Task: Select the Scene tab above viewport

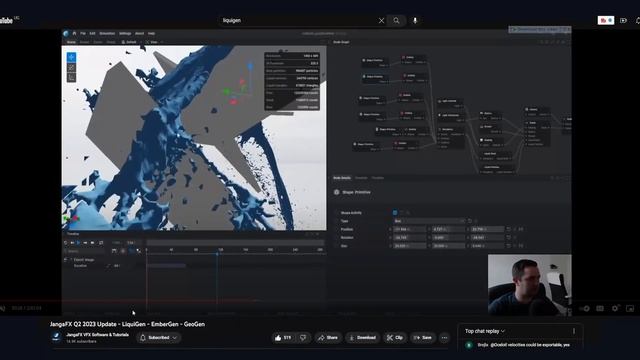Action: coord(71,42)
